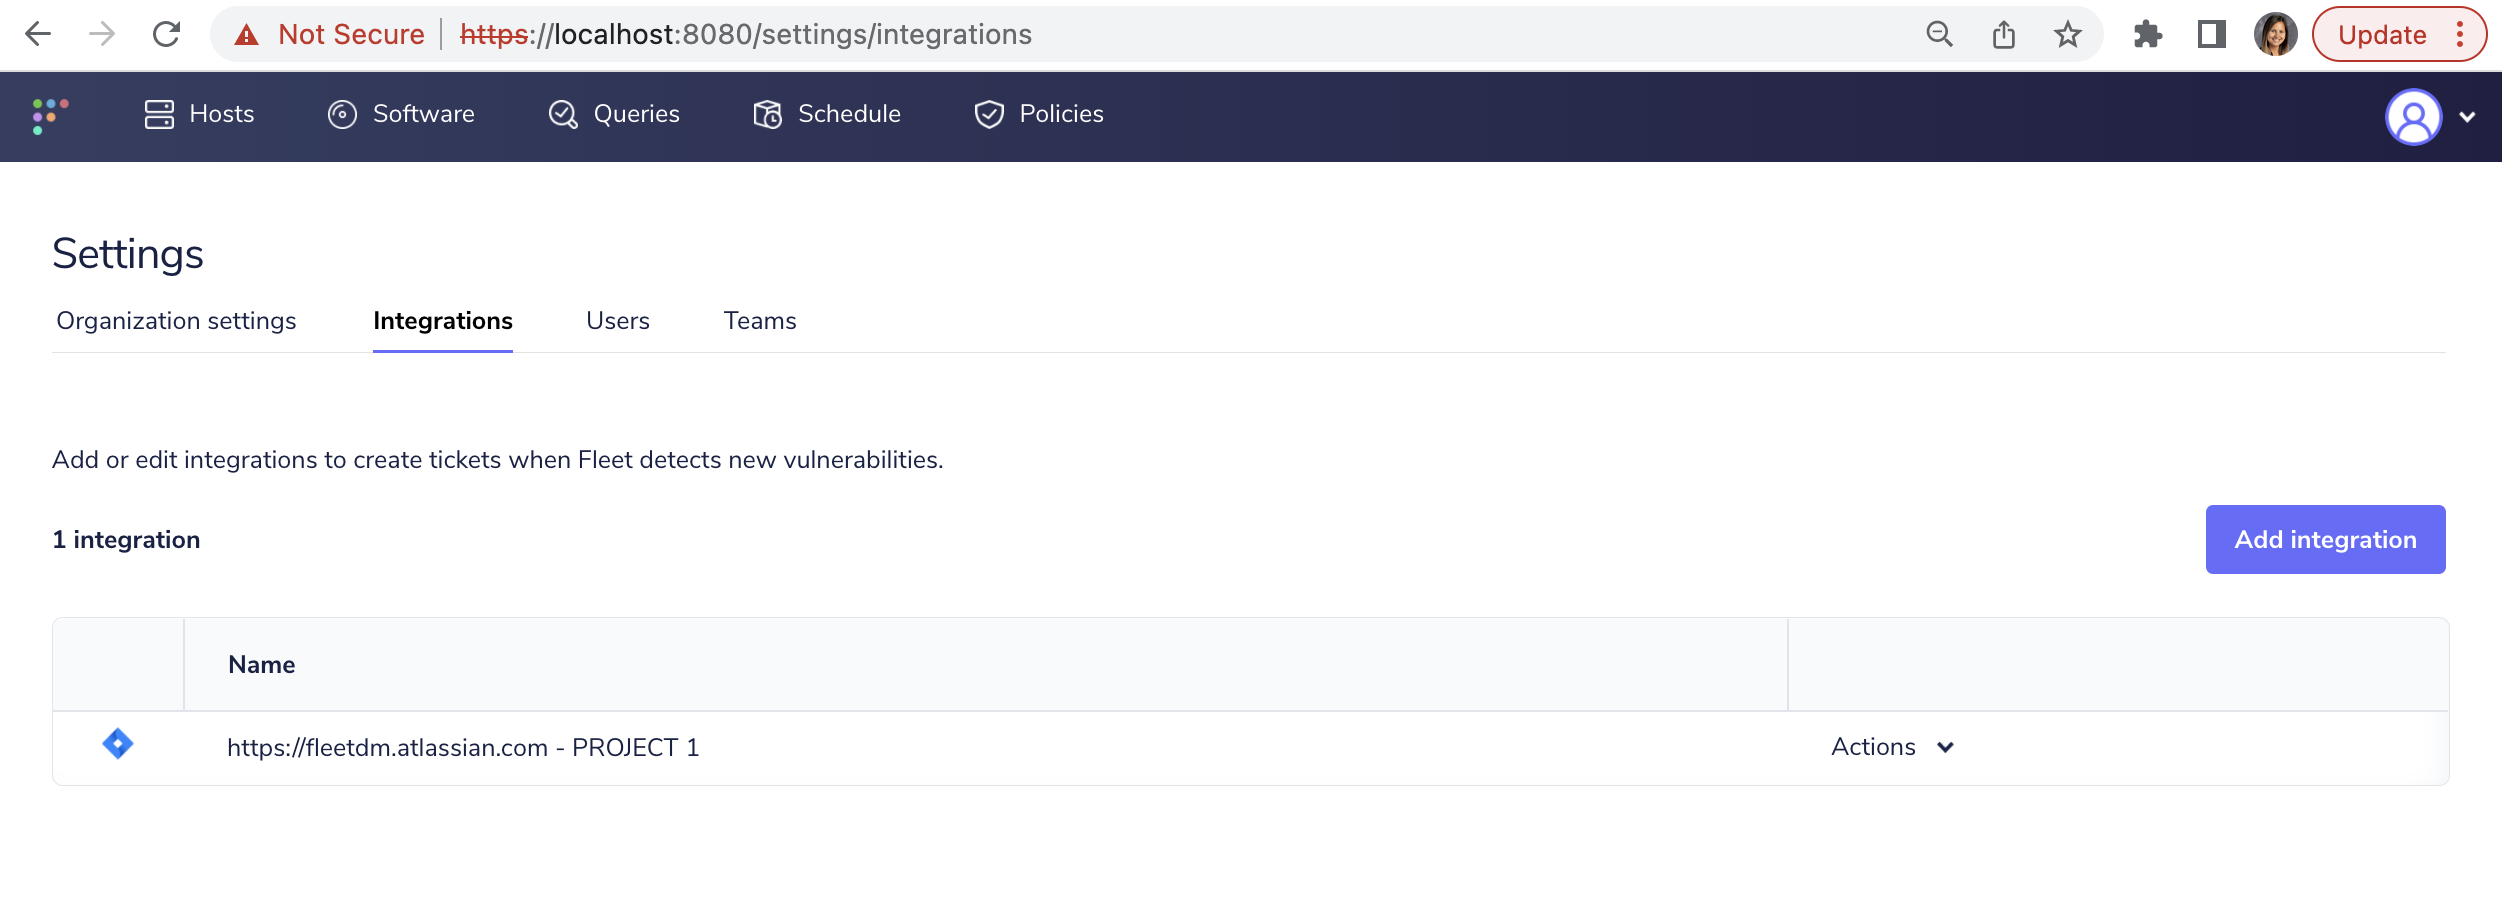Click the Queries magnifier icon

point(562,114)
